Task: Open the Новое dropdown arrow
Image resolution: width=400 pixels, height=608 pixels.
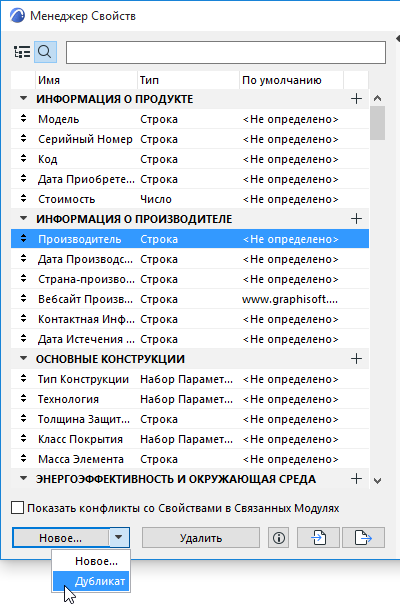Action: click(119, 537)
